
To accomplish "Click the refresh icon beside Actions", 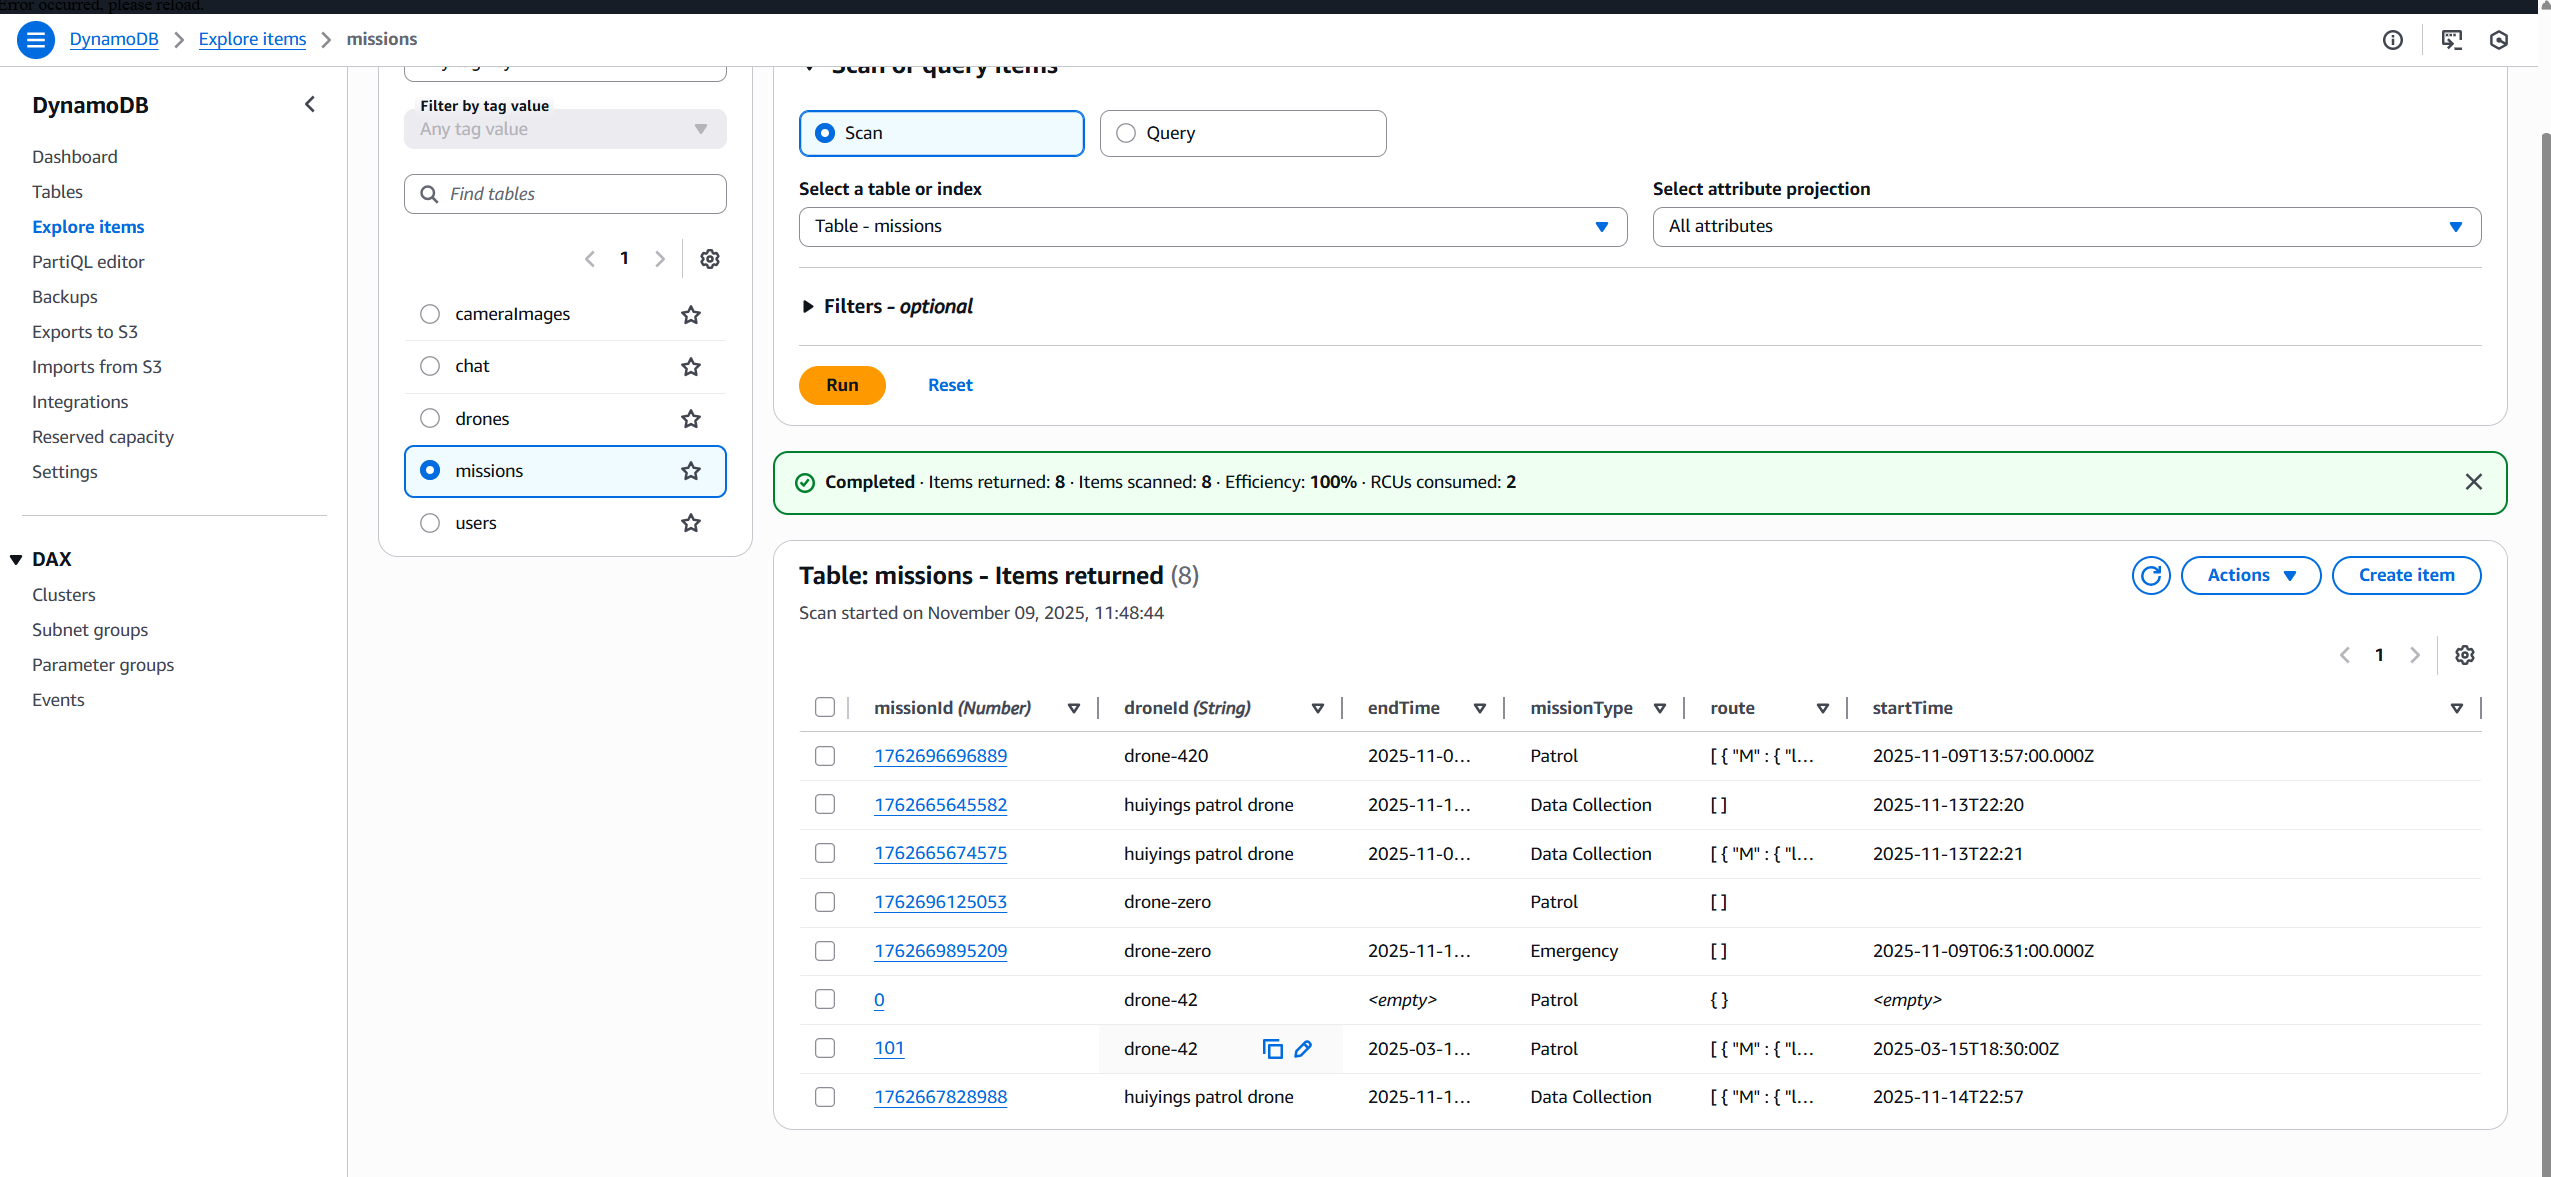I will (x=2150, y=576).
